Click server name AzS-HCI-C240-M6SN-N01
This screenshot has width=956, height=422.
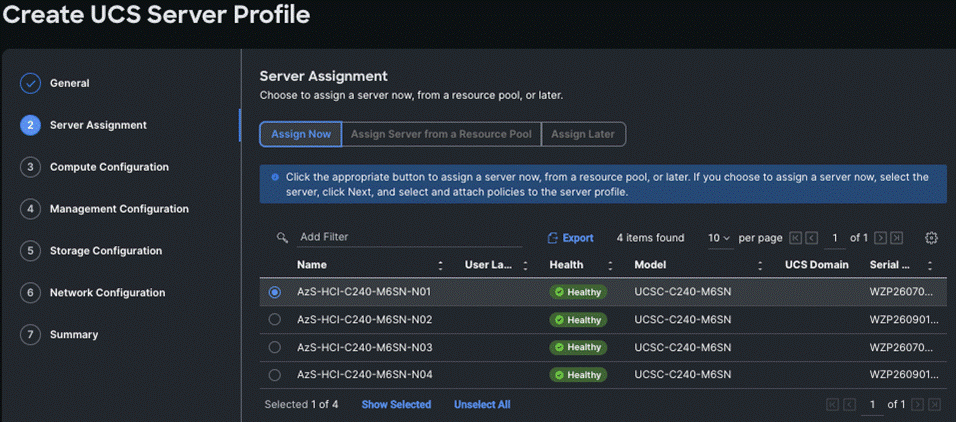364,292
